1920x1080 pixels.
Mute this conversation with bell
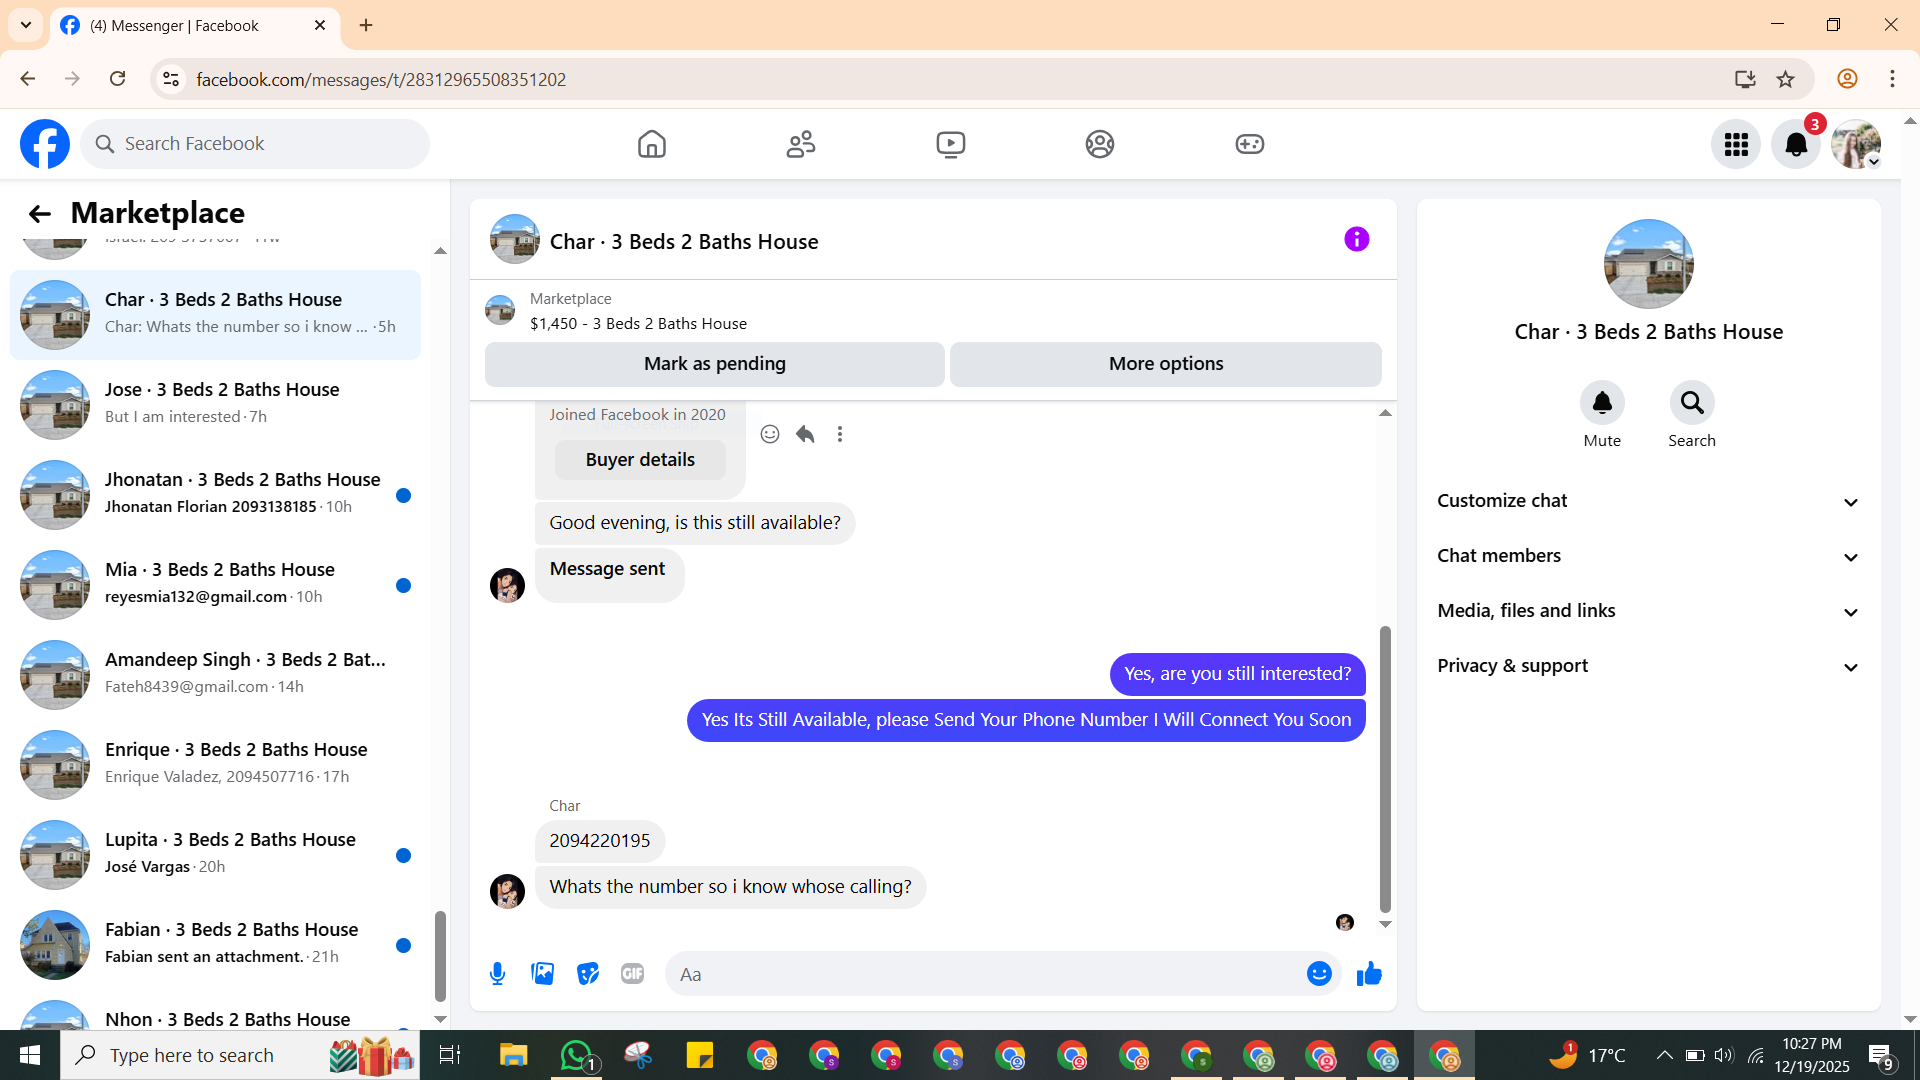(x=1602, y=403)
